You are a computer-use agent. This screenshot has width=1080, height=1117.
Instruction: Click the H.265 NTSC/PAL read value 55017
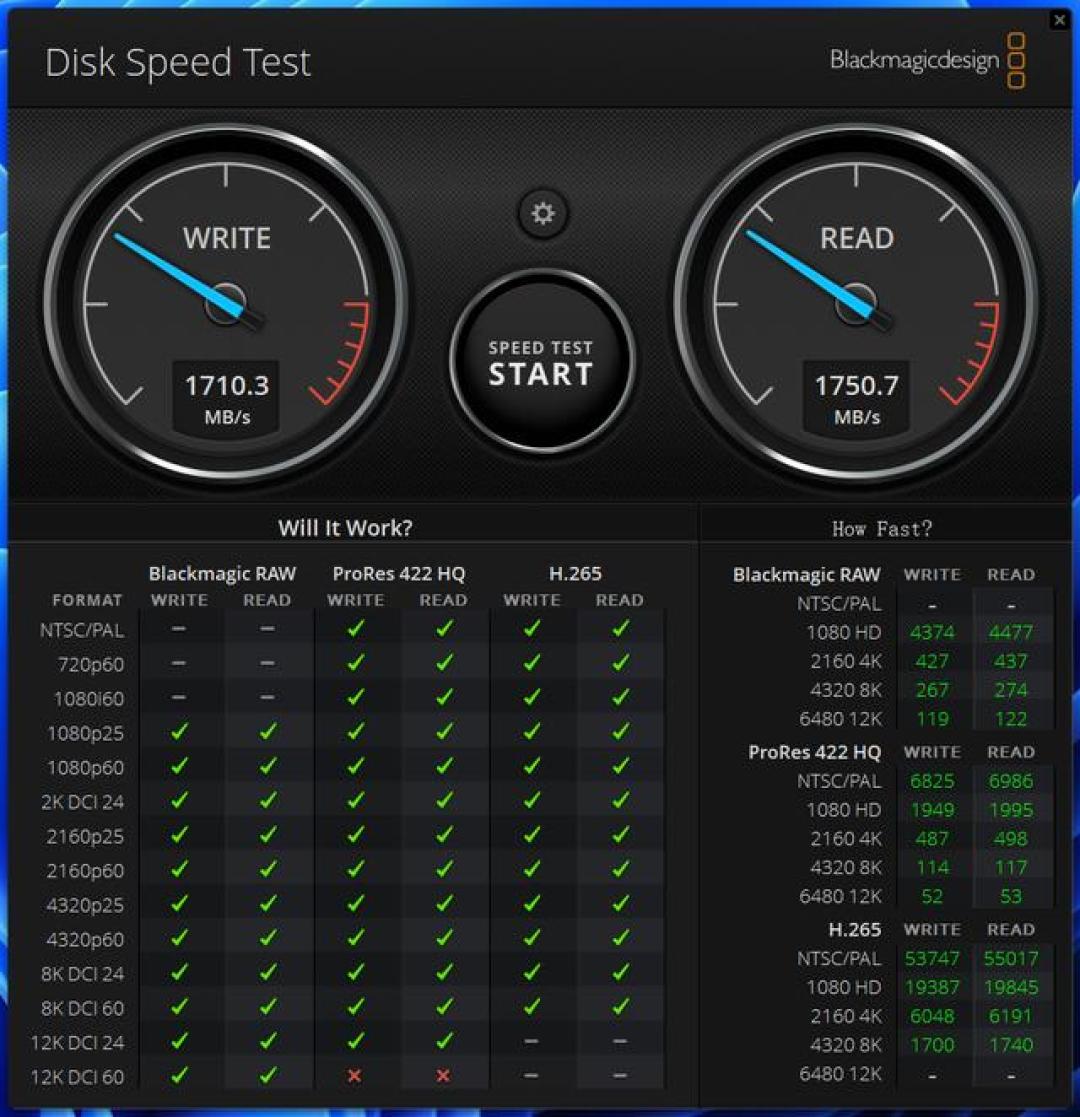coord(1011,958)
